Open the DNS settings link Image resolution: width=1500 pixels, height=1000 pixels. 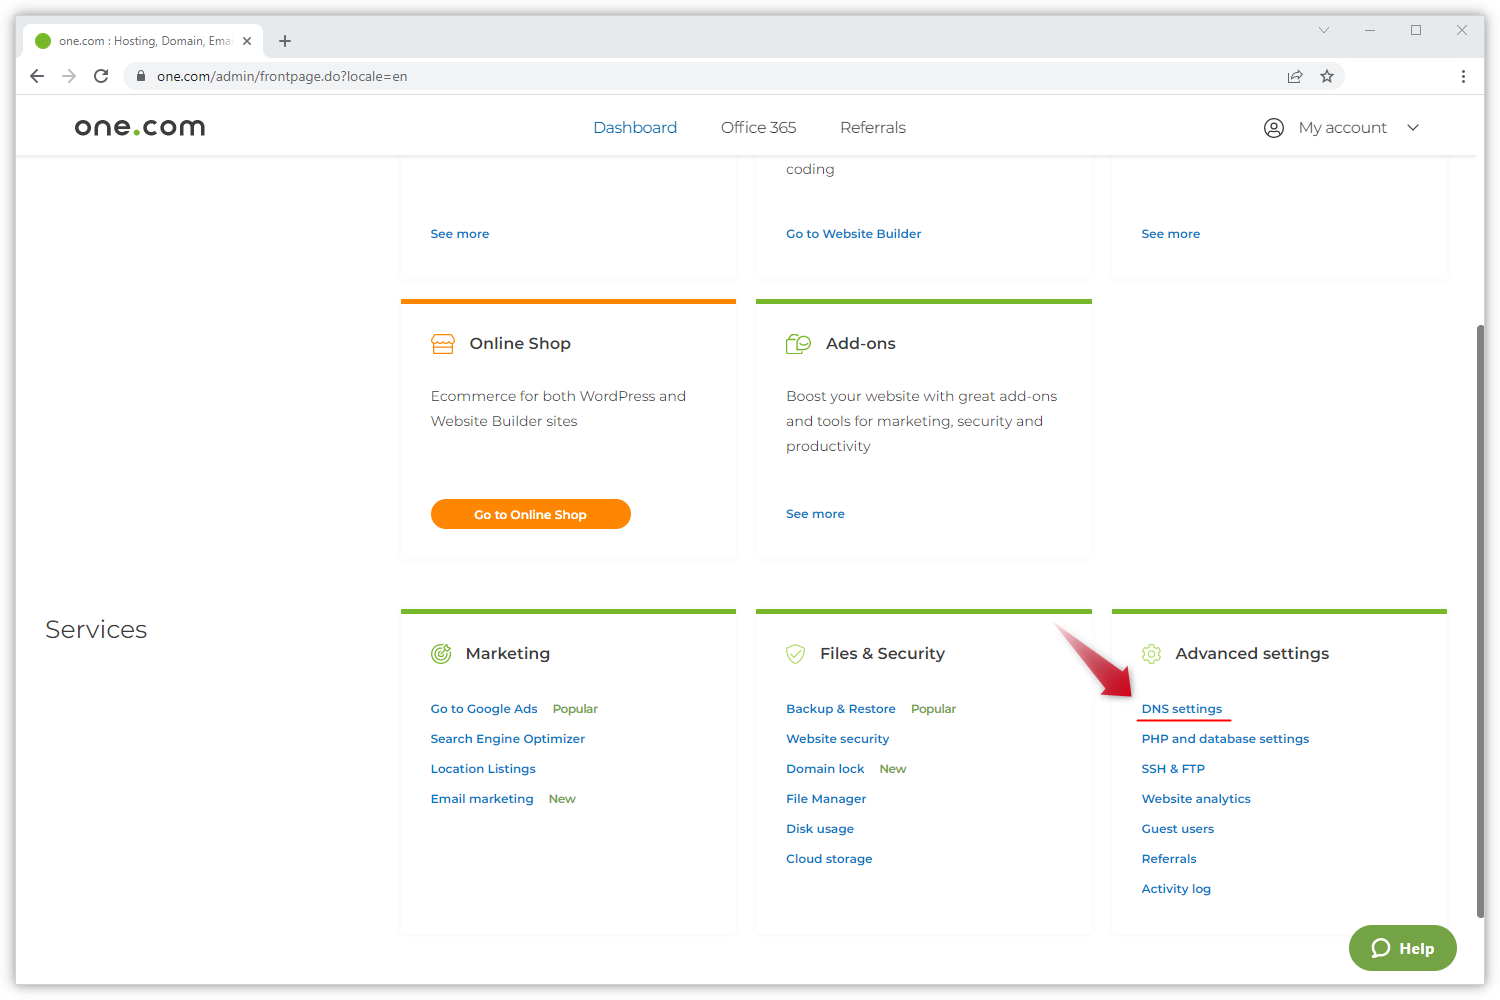(1181, 709)
